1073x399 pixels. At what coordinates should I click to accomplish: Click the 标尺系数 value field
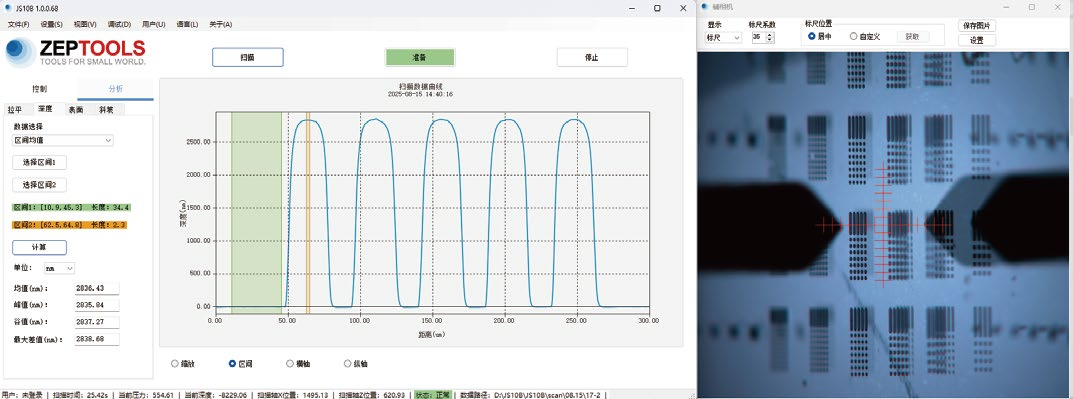(x=758, y=38)
